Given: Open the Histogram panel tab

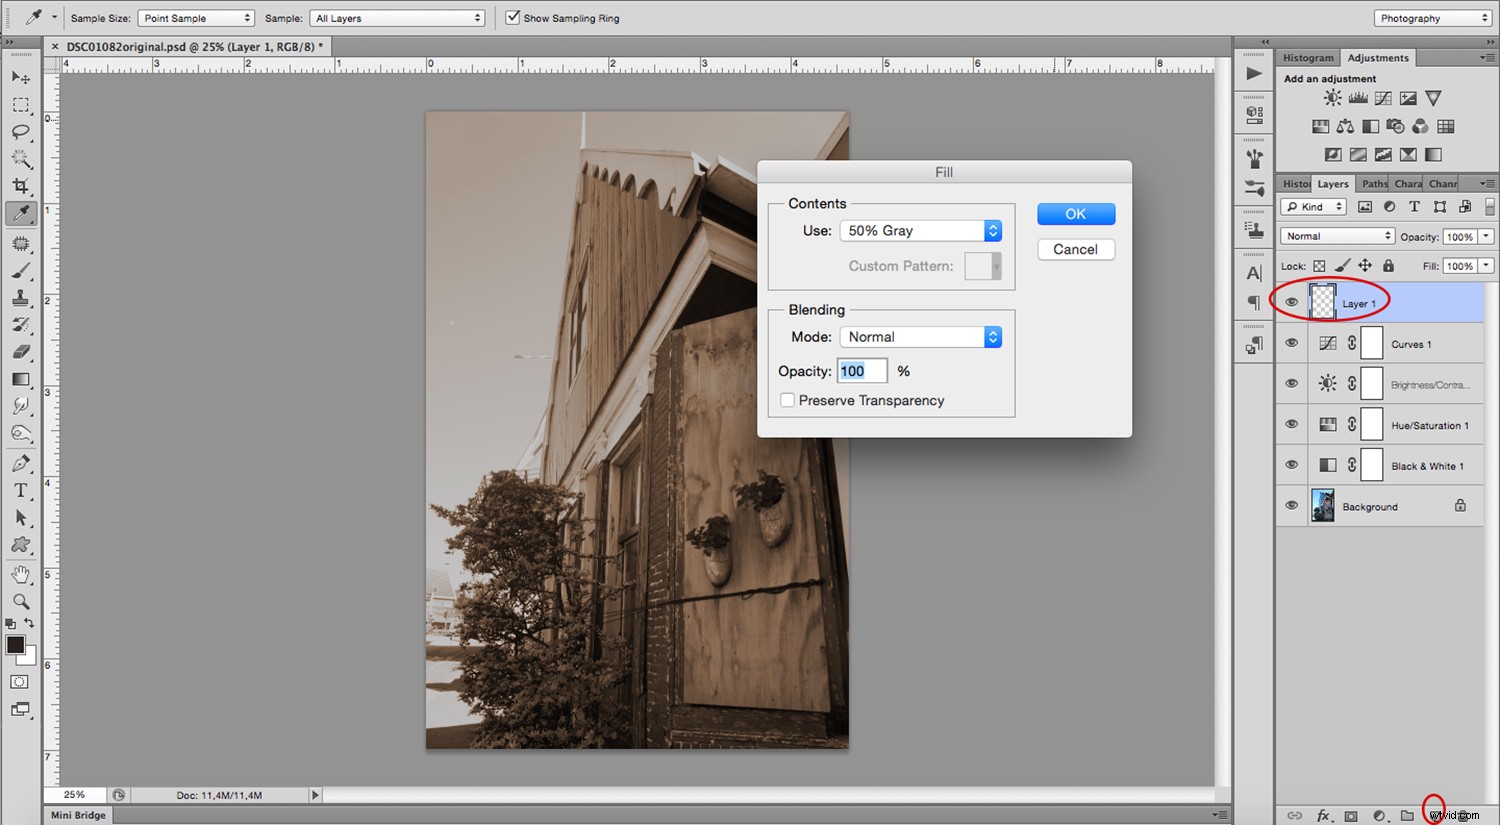Looking at the screenshot, I should pos(1307,57).
